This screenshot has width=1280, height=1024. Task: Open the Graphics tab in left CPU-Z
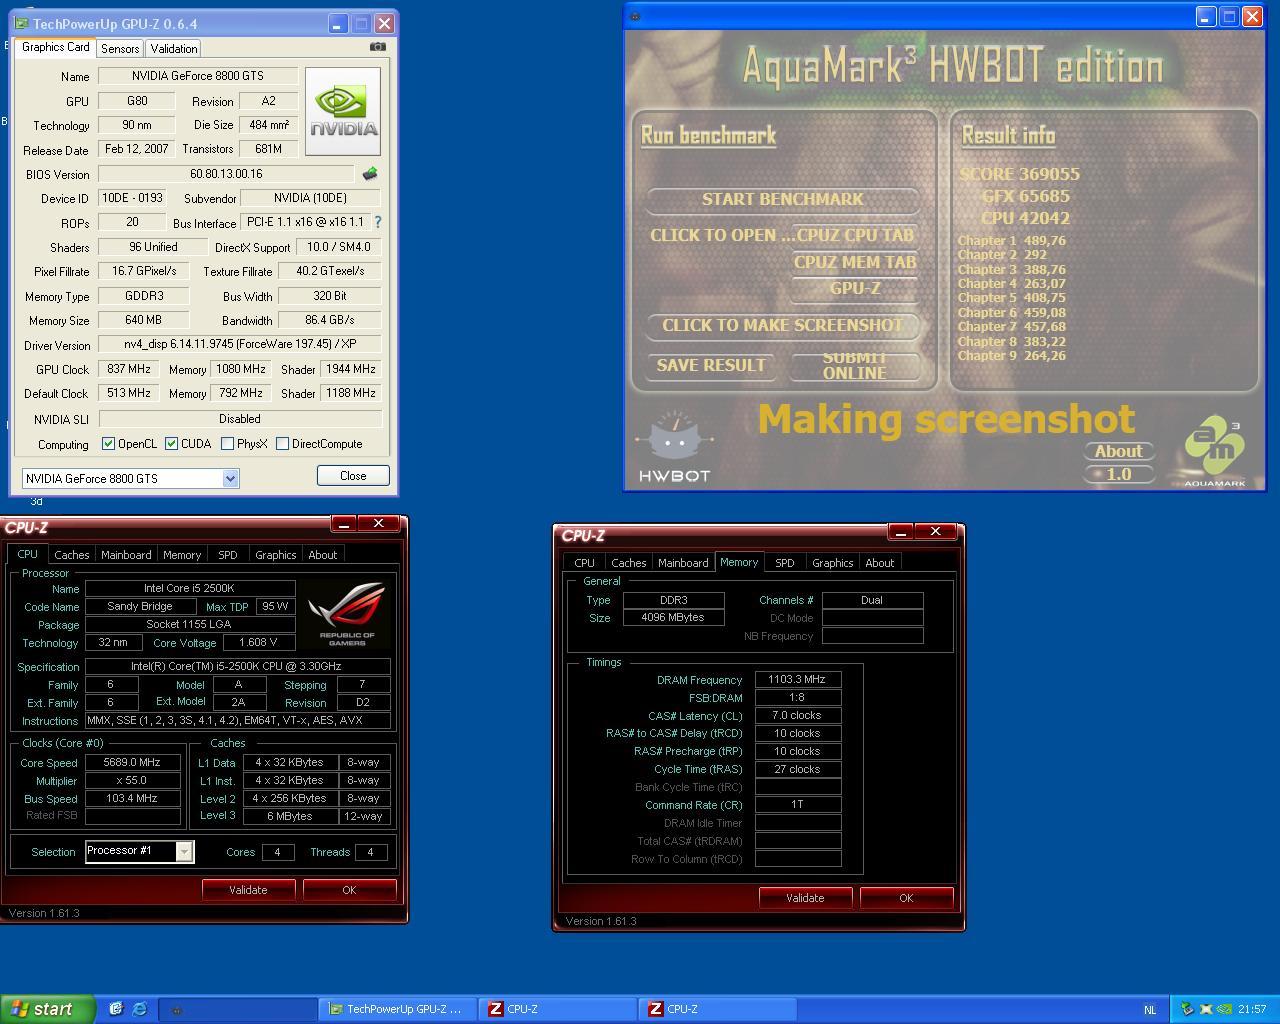[276, 555]
